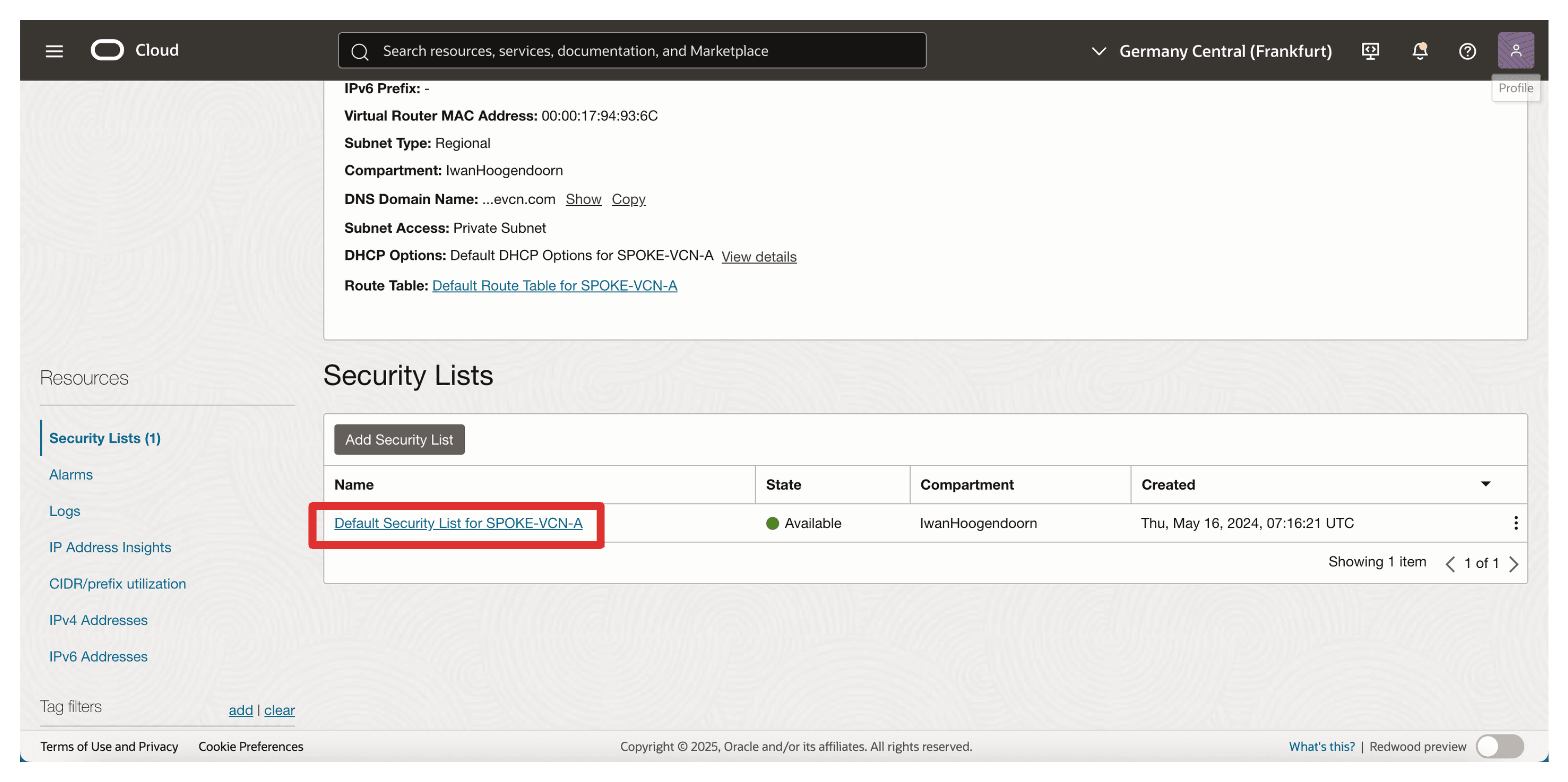Viewport: 1568px width, 782px height.
Task: Go to next page of security lists
Action: coord(1513,564)
